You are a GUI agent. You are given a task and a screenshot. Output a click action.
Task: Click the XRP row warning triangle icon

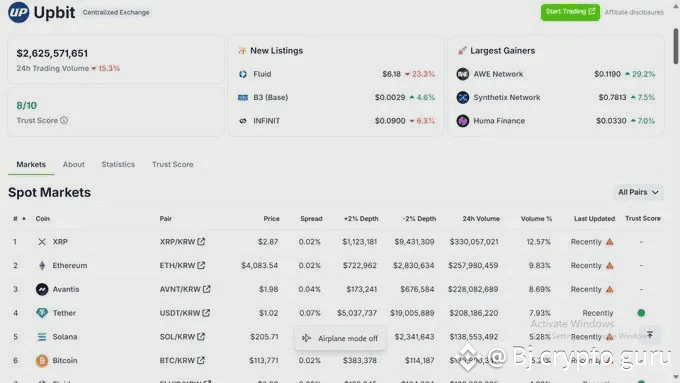(x=609, y=242)
